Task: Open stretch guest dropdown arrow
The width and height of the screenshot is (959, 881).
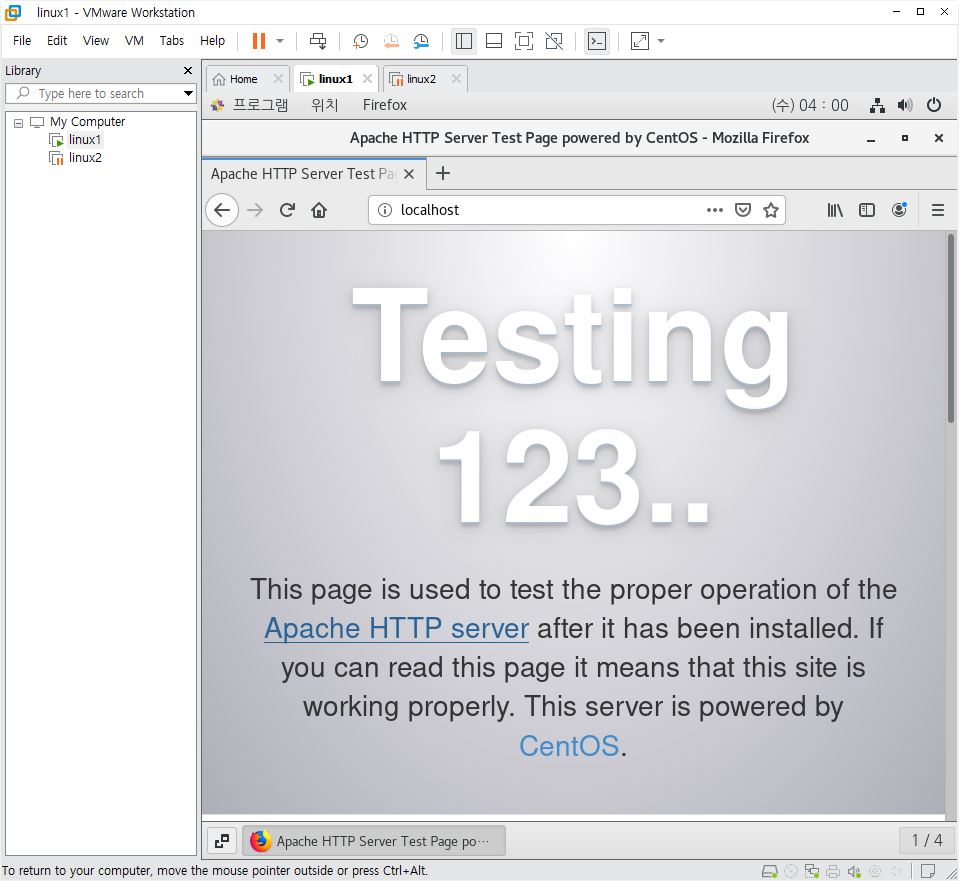Action: click(x=661, y=41)
